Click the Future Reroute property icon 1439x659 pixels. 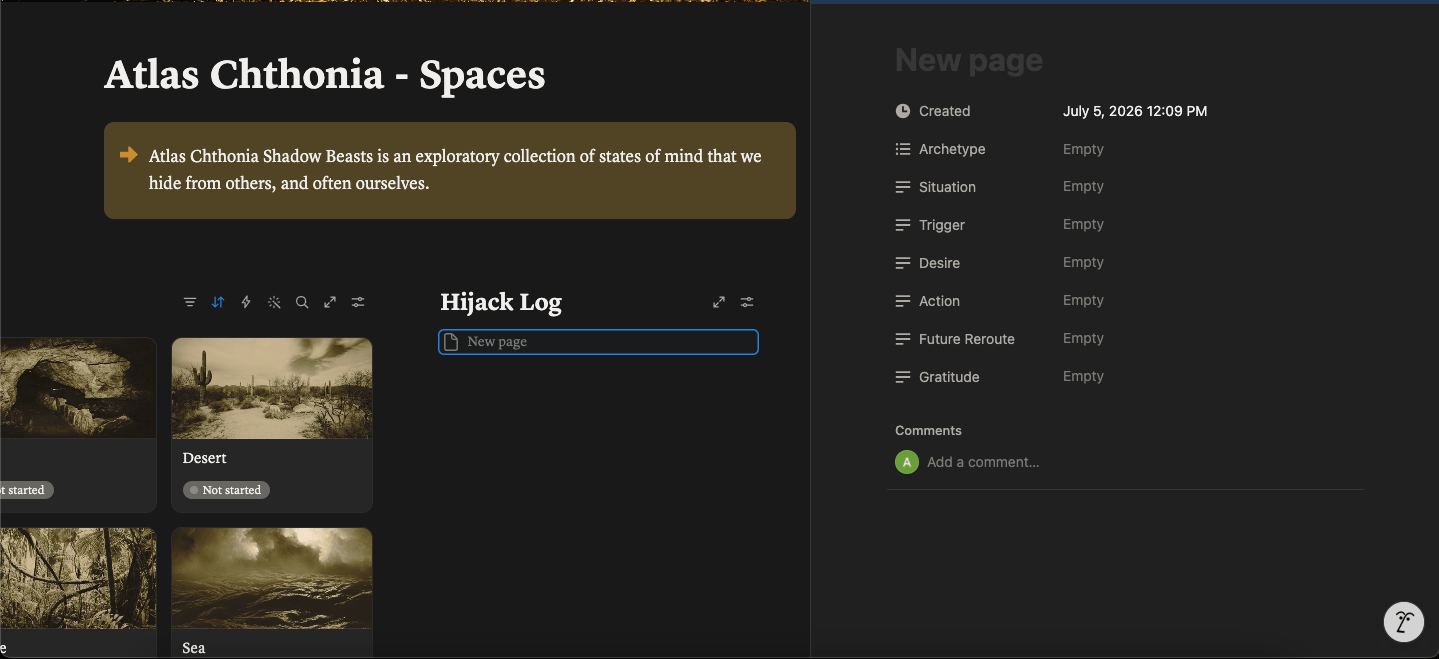pyautogui.click(x=903, y=339)
